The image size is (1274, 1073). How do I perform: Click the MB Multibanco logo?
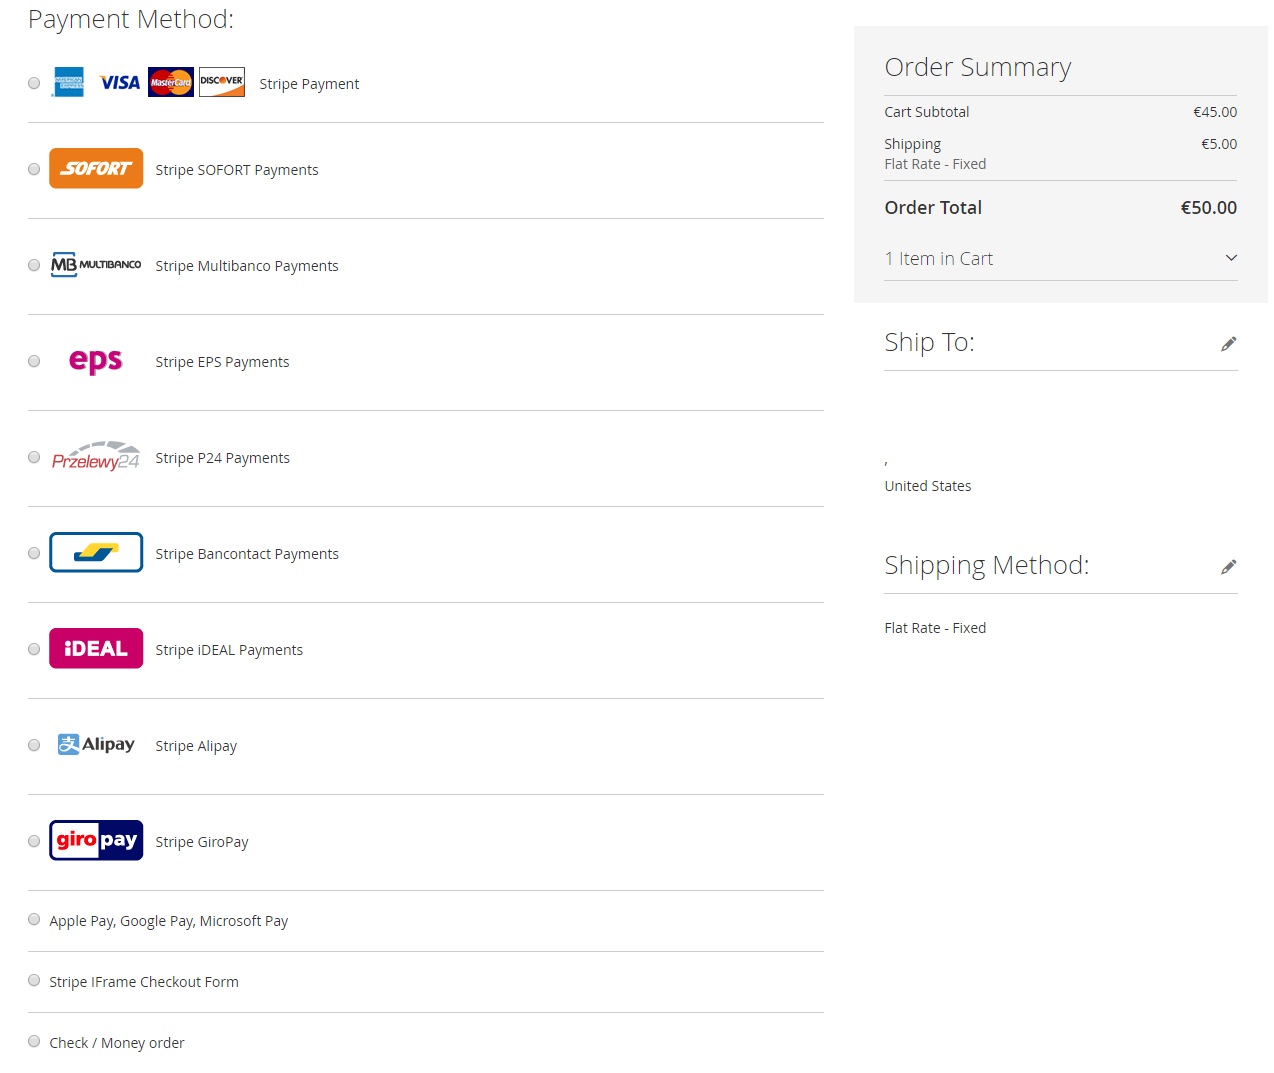pyautogui.click(x=96, y=265)
